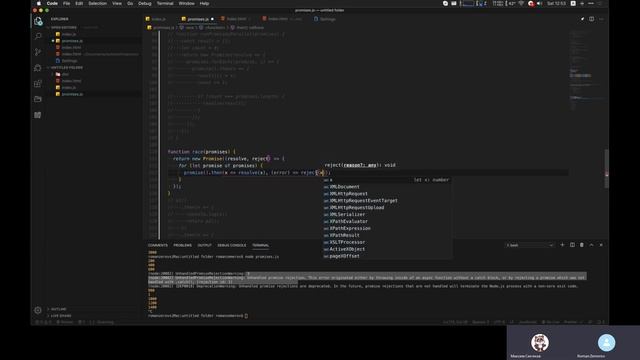
Task: Open the Search view in activity bar
Action: 38,36
